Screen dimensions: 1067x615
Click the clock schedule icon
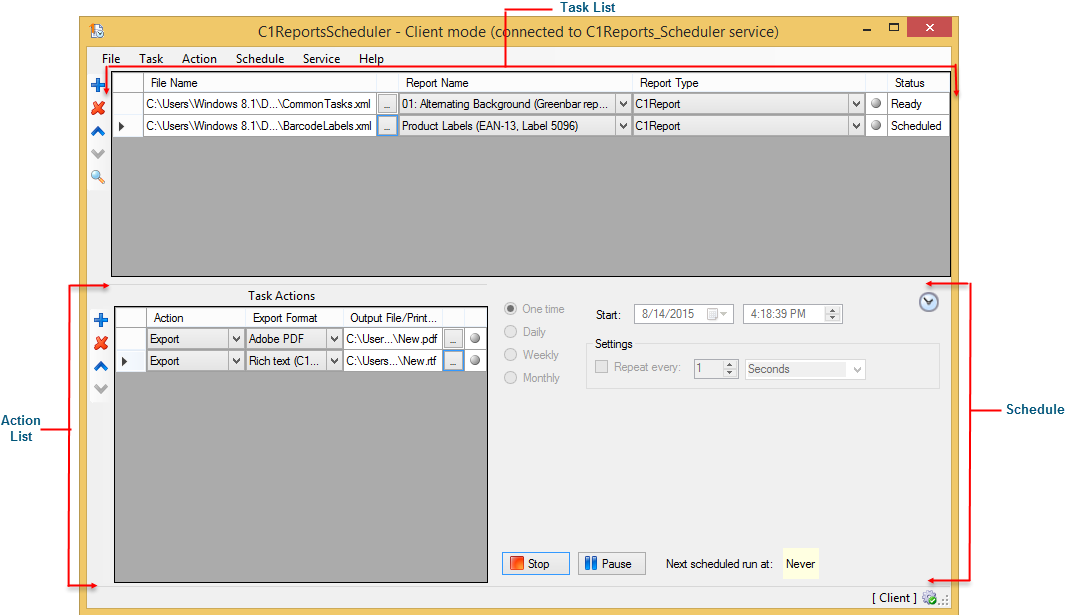928,302
